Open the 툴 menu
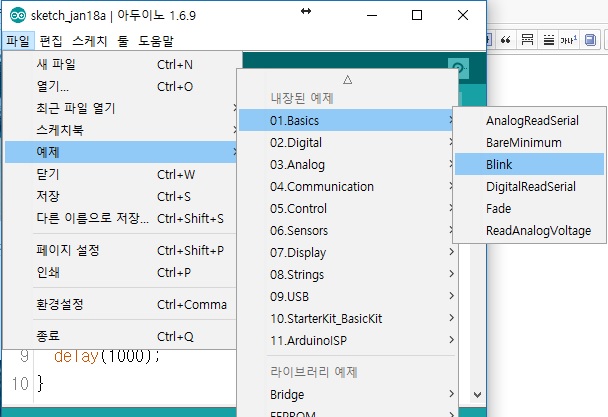The width and height of the screenshot is (608, 417). point(123,41)
